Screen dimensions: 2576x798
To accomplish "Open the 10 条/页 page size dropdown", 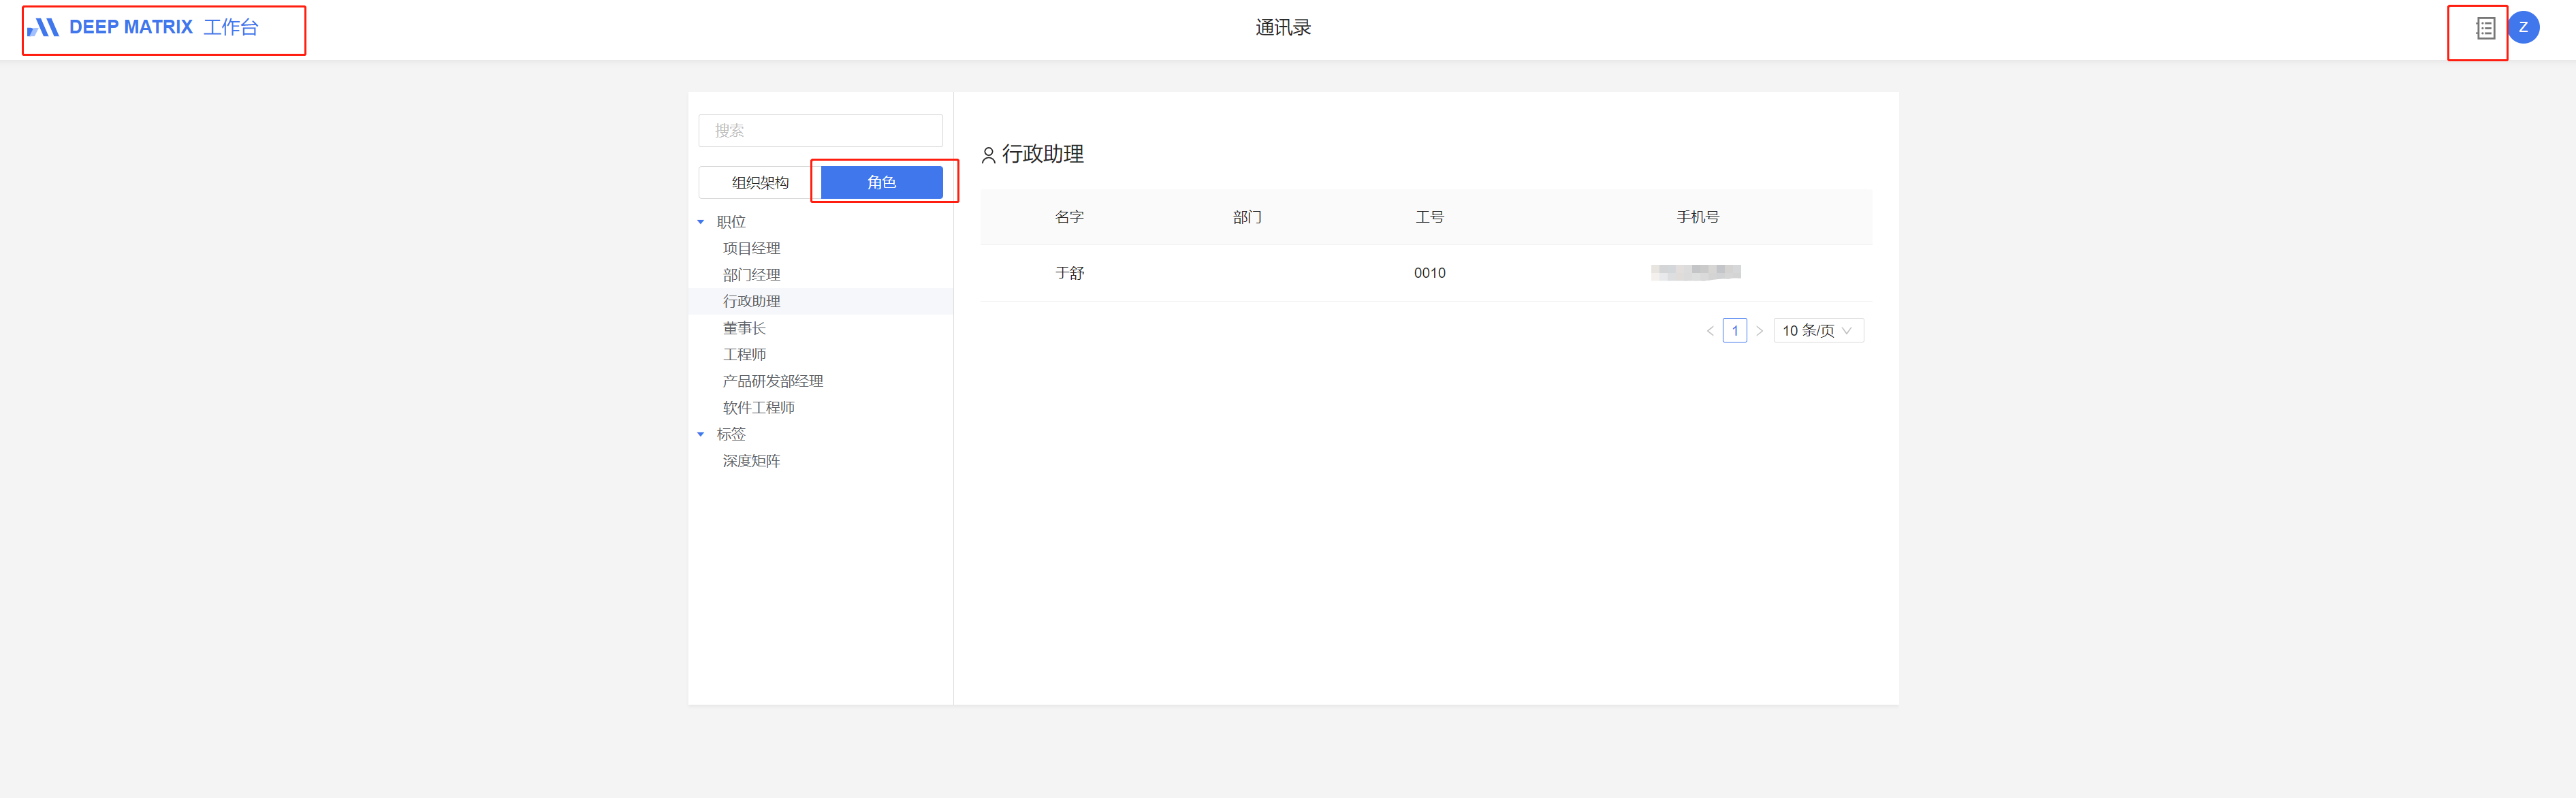I will (x=1818, y=331).
